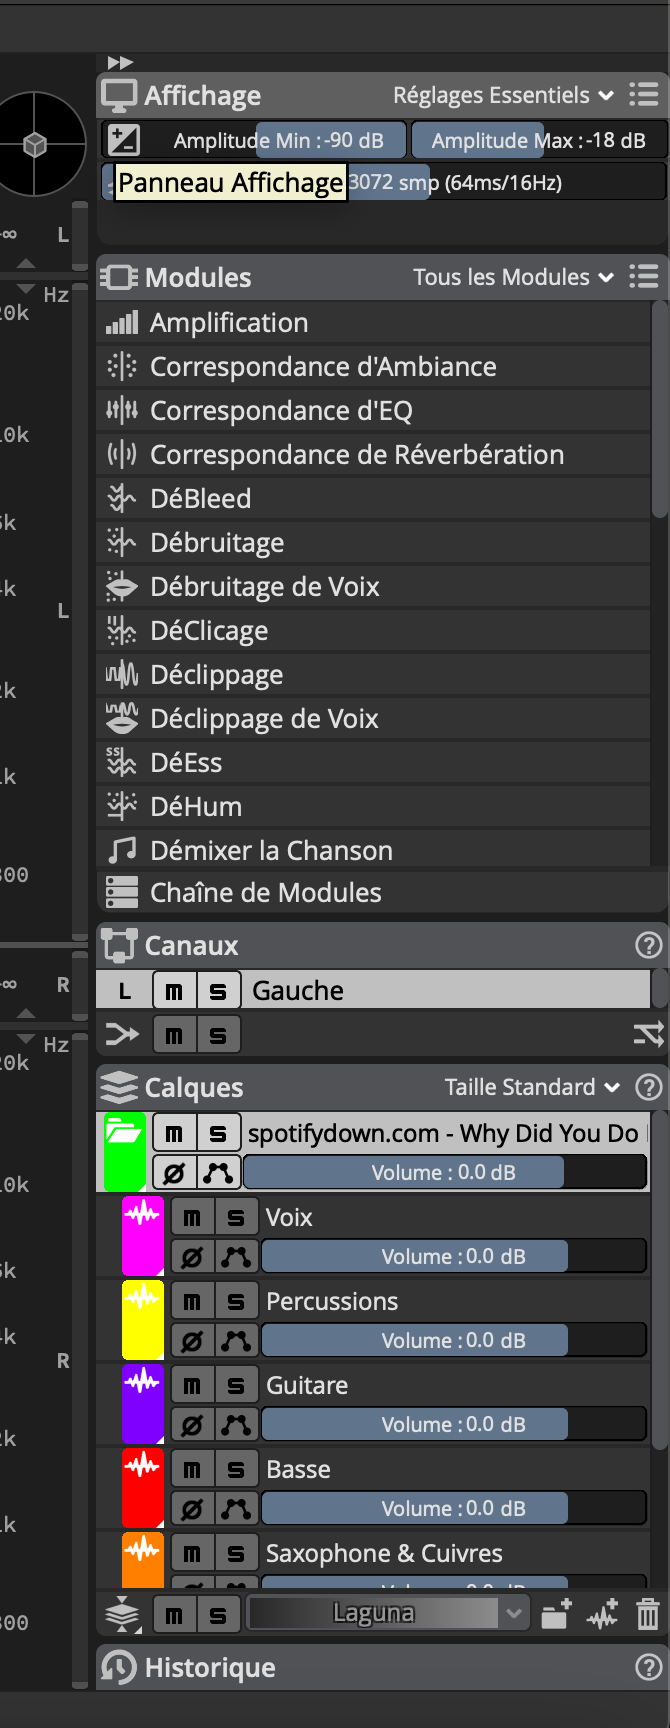Open the Modules panel list menu icon
Image resolution: width=670 pixels, height=1728 pixels.
point(644,277)
